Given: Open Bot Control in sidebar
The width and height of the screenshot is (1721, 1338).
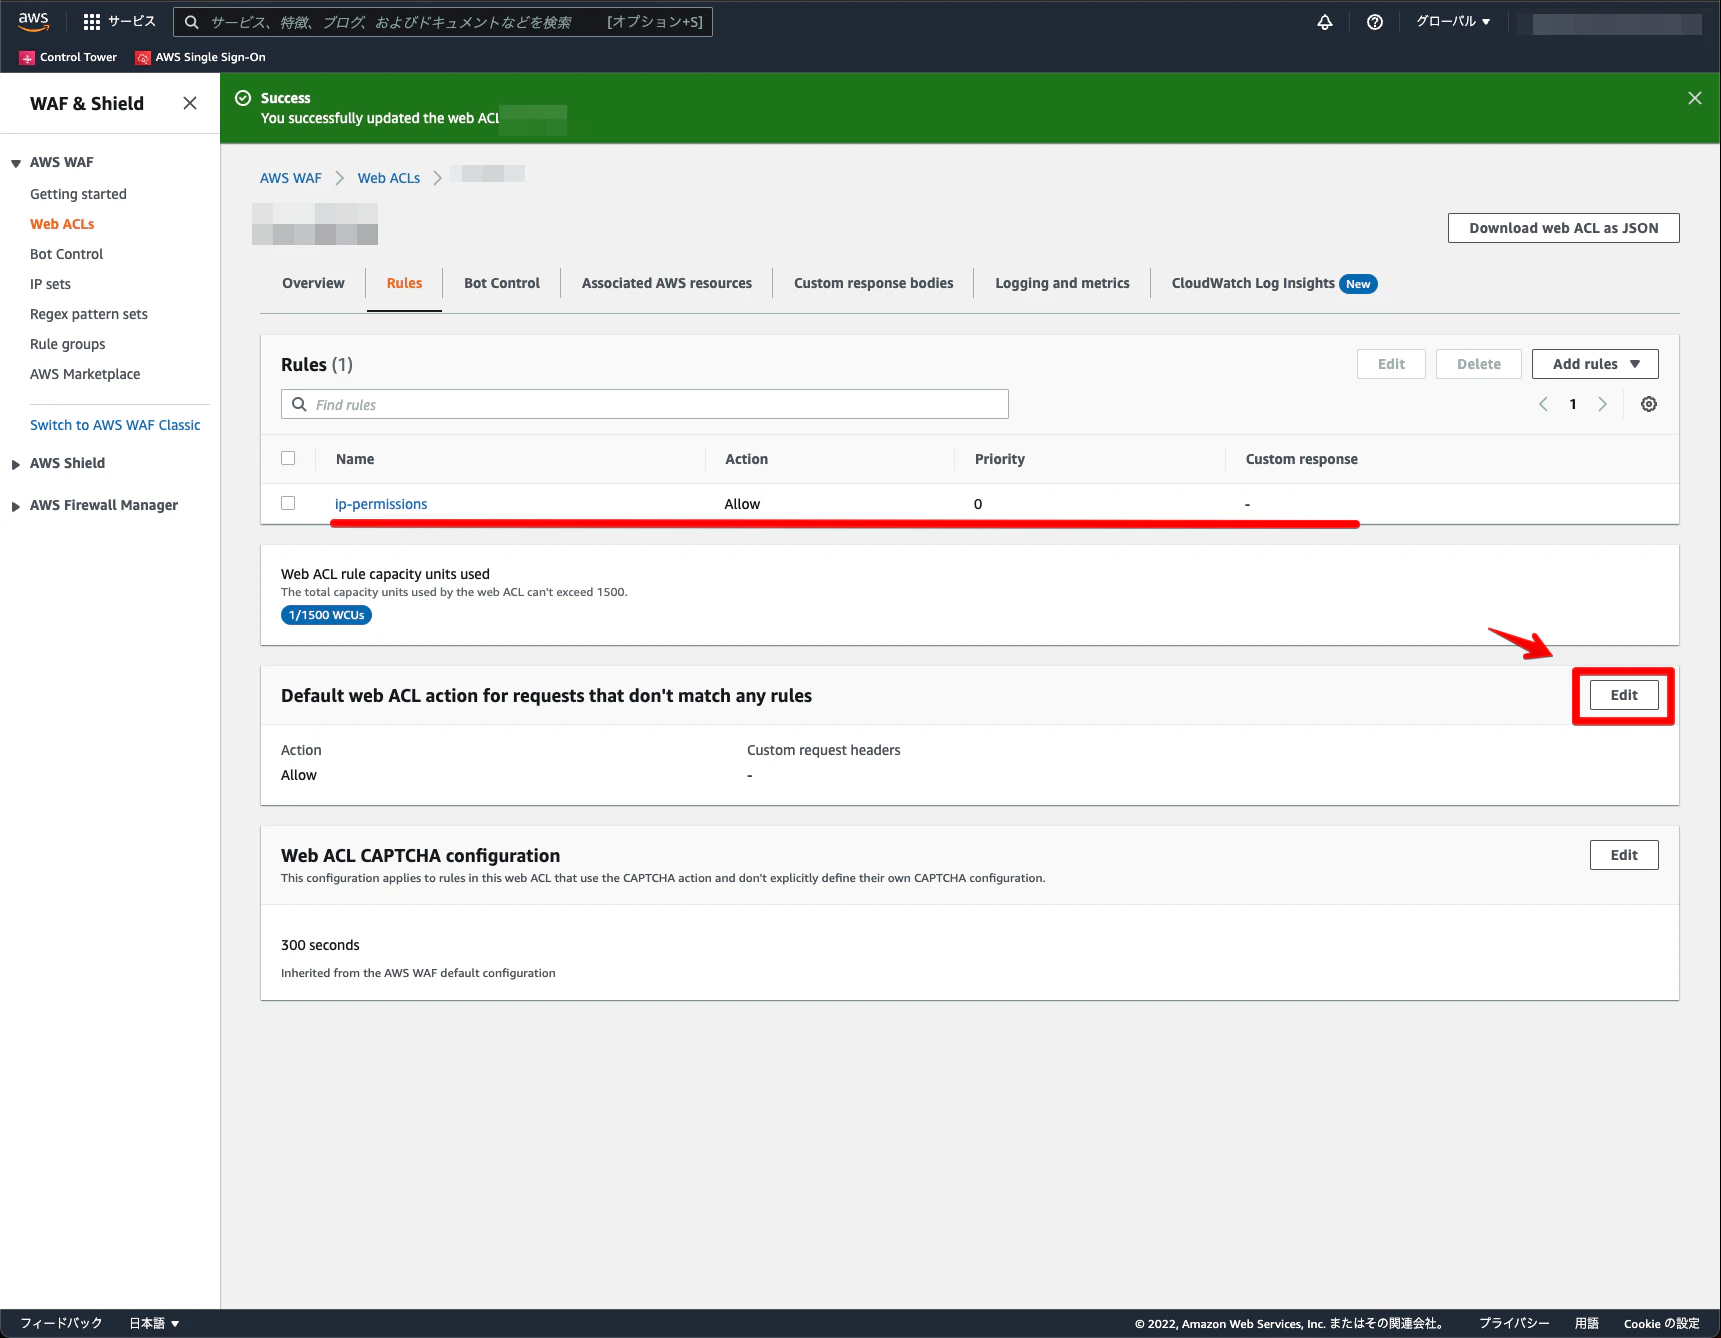Looking at the screenshot, I should [x=67, y=254].
